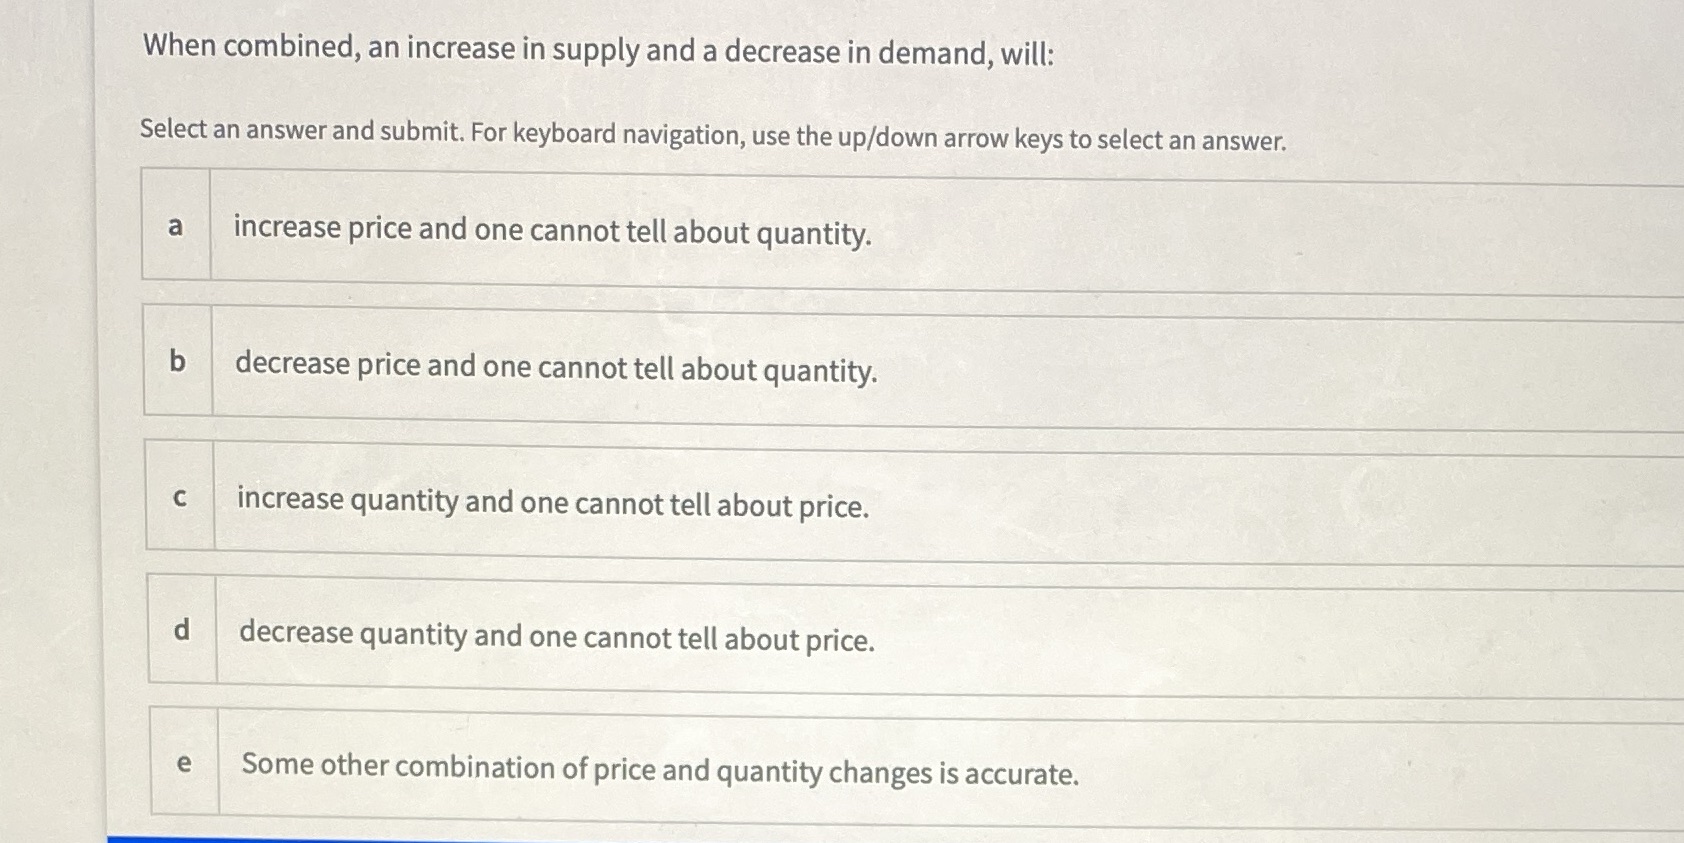Choose 'increase price and one cannot tell about quantity'
The image size is (1684, 843).
552,233
